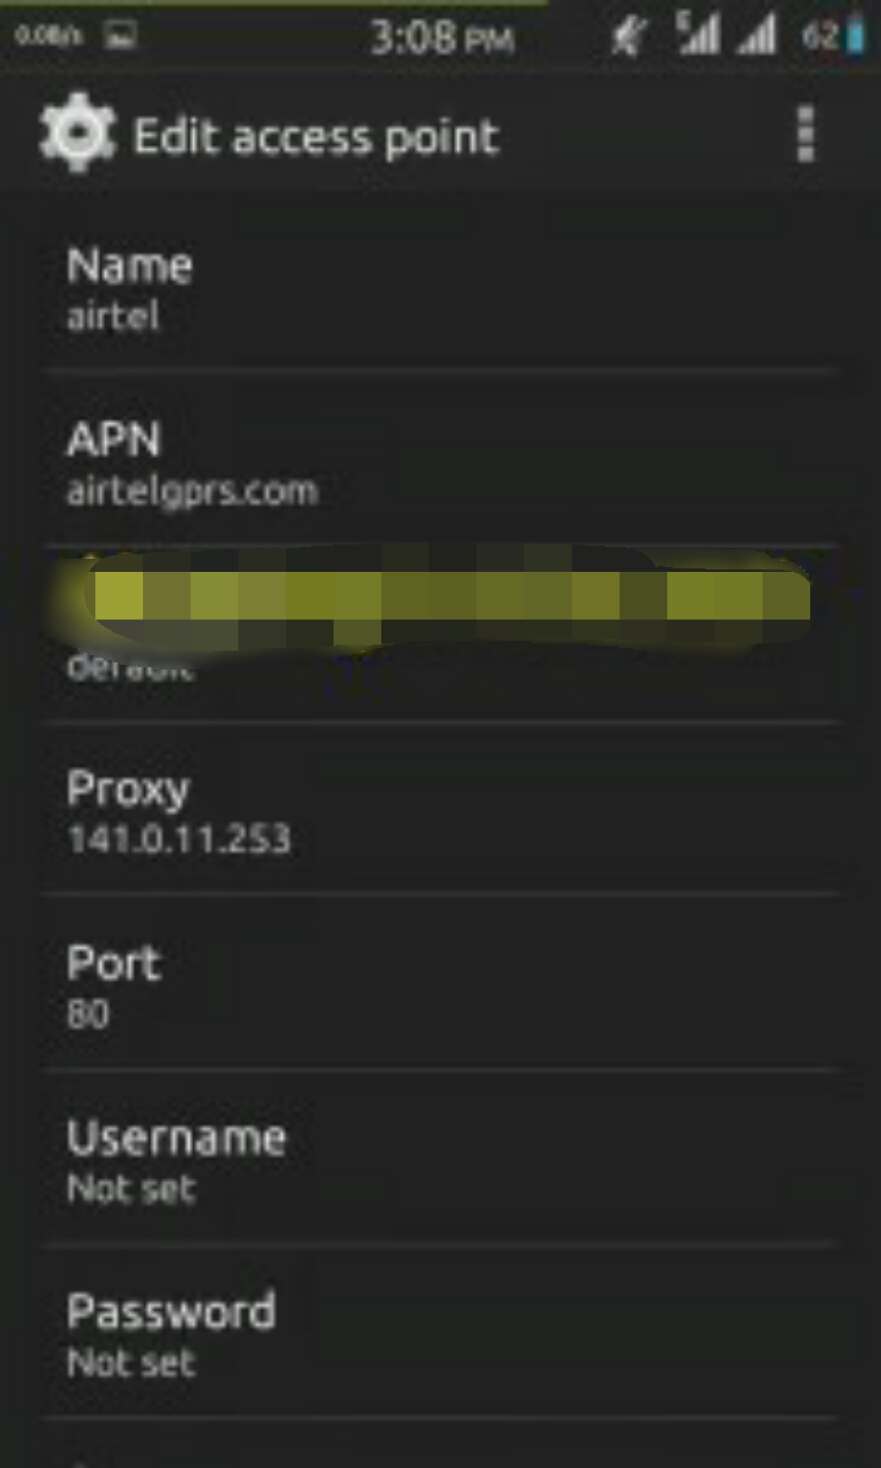Screen dimensions: 881x1468
Task: Tap the image notification icon in status bar
Action: [x=120, y=37]
